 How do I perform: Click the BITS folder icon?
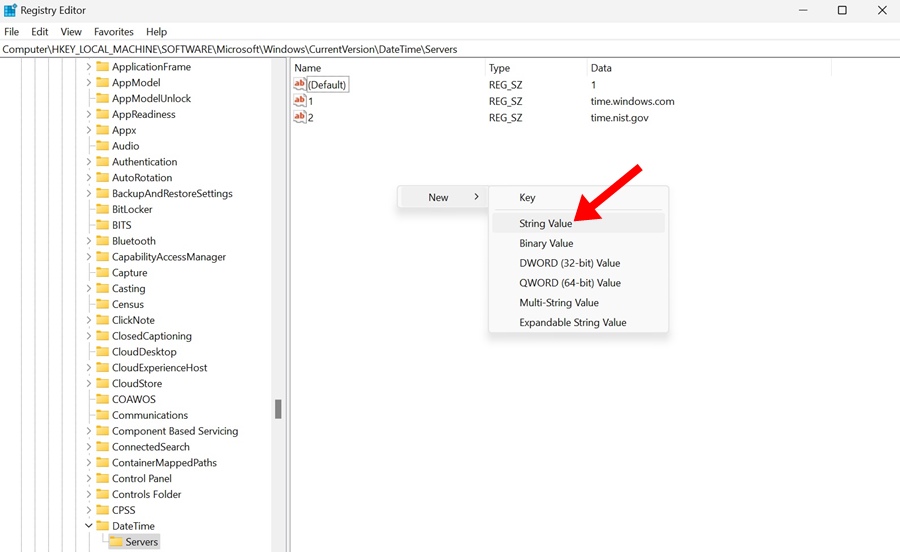(x=103, y=225)
